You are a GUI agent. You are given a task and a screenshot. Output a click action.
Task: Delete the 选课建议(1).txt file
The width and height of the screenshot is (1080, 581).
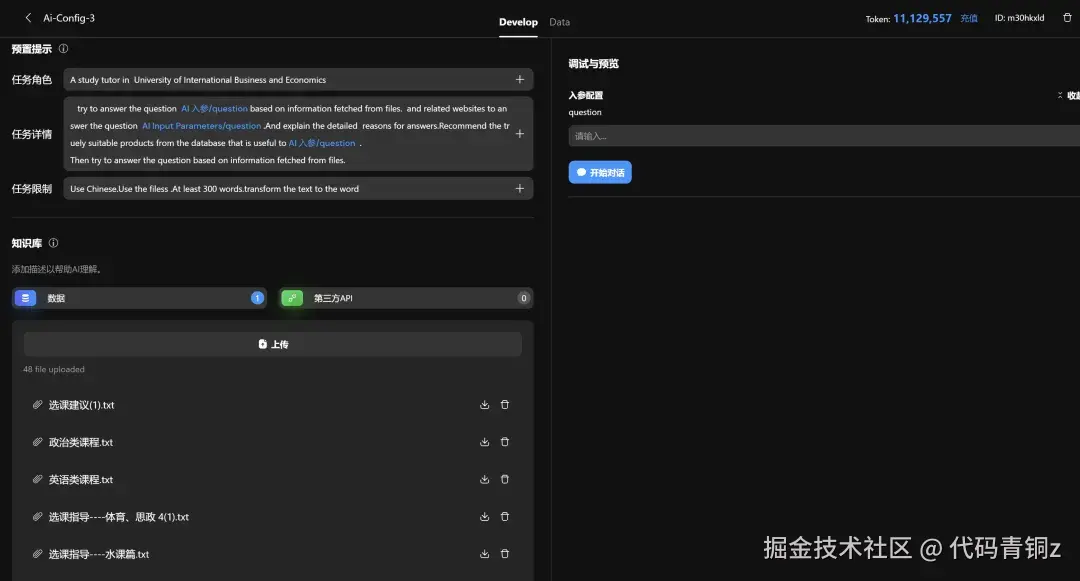(505, 405)
